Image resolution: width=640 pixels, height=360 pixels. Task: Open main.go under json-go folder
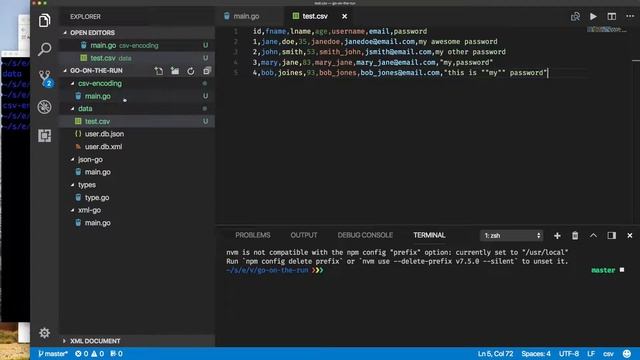pos(137,172)
